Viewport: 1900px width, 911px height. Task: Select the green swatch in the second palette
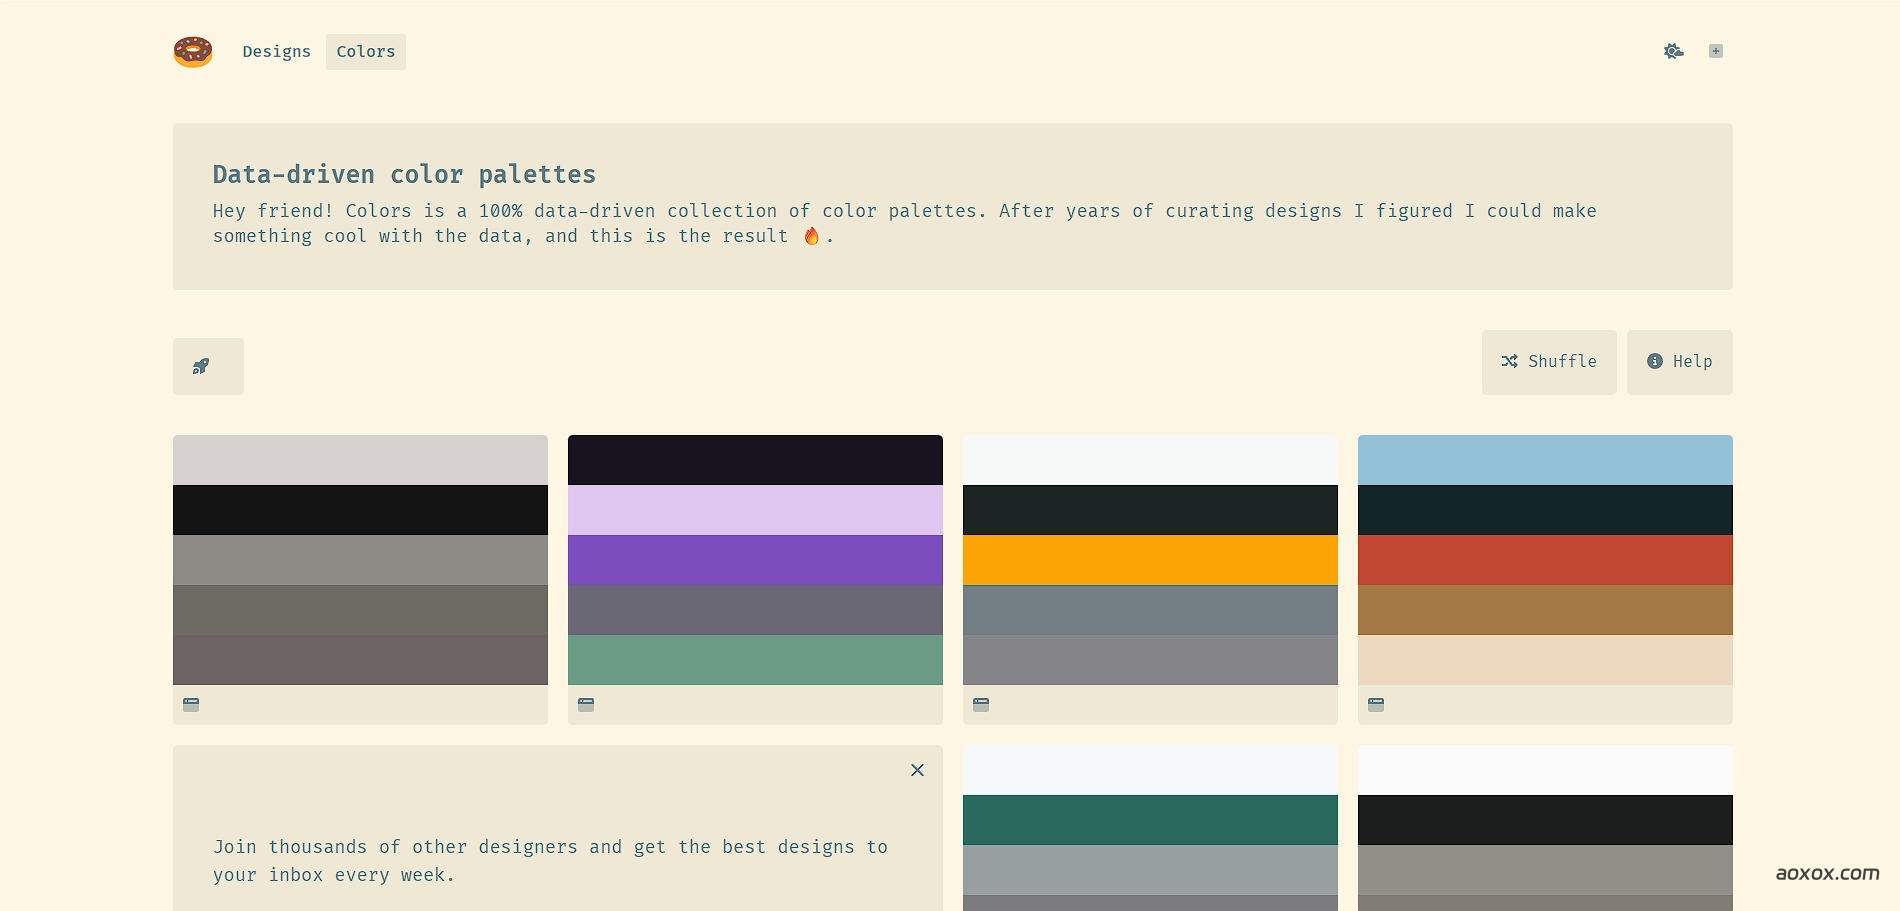click(x=755, y=660)
